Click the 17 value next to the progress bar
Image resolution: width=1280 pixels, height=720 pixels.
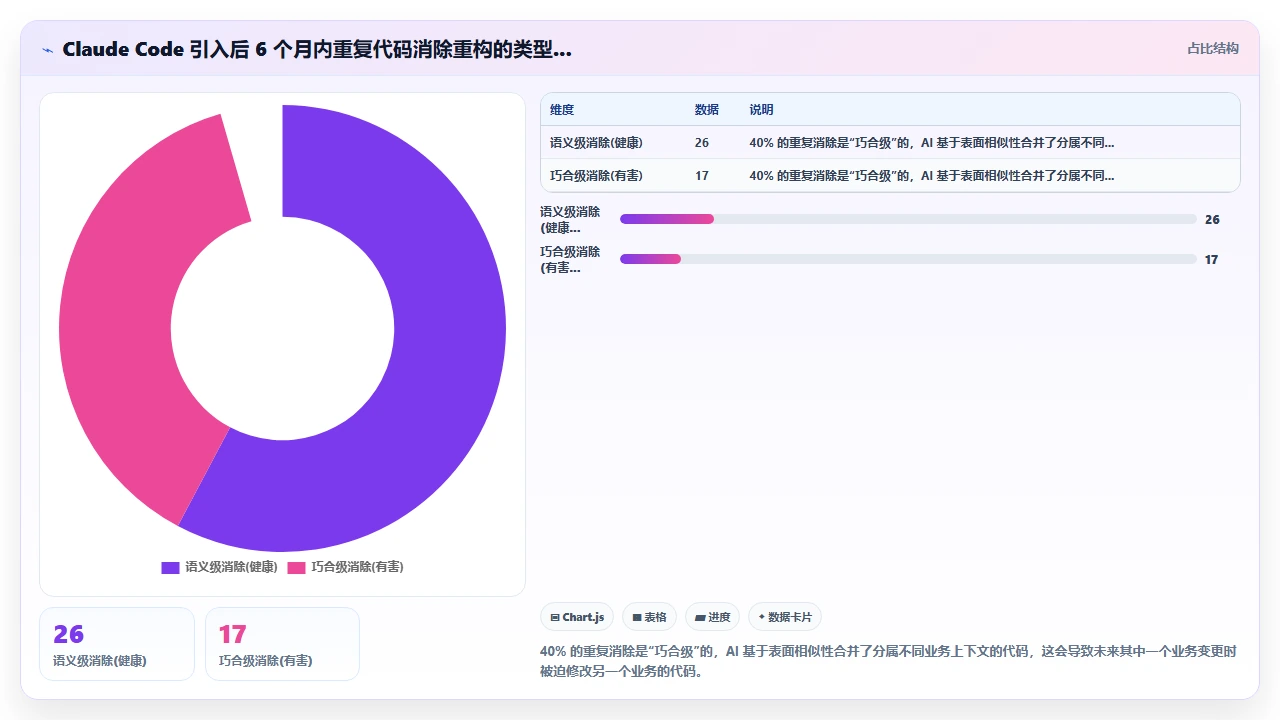coord(1211,259)
